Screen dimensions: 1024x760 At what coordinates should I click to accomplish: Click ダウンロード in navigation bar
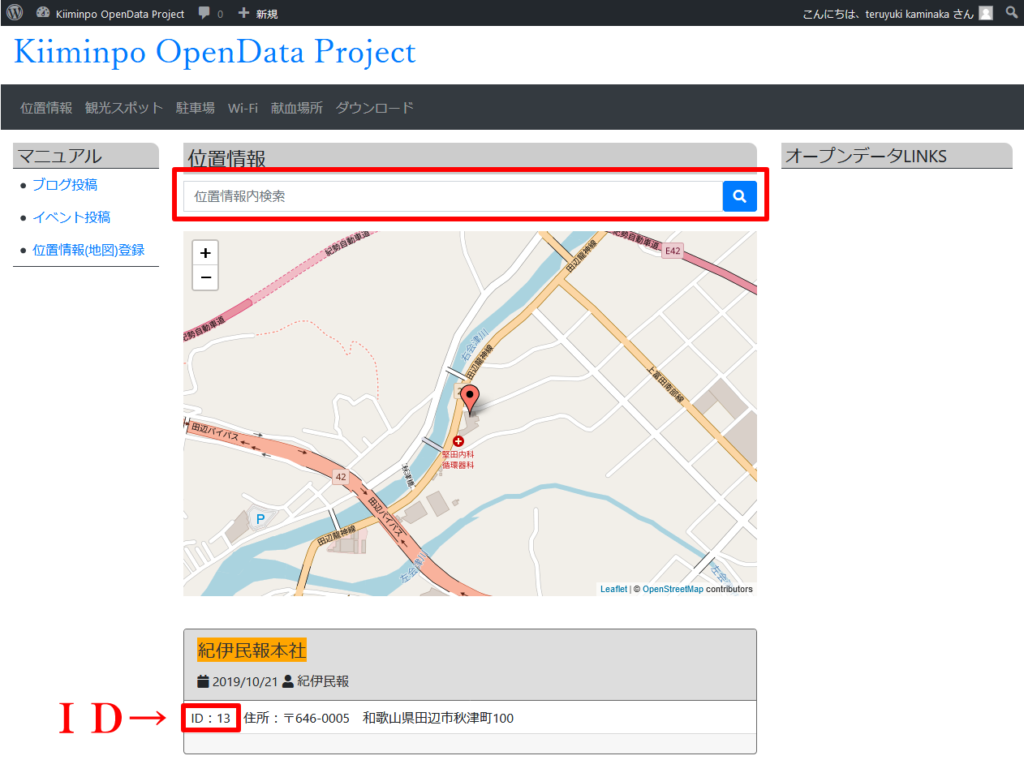click(x=374, y=108)
